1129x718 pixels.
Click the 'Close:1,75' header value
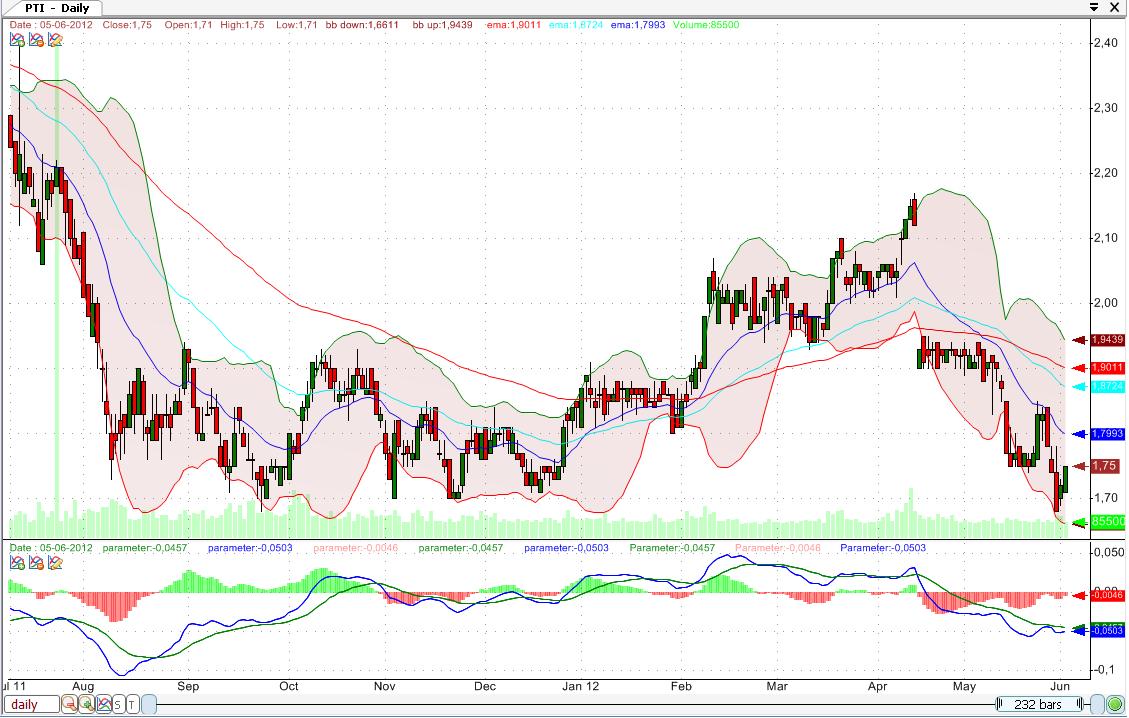(x=127, y=24)
